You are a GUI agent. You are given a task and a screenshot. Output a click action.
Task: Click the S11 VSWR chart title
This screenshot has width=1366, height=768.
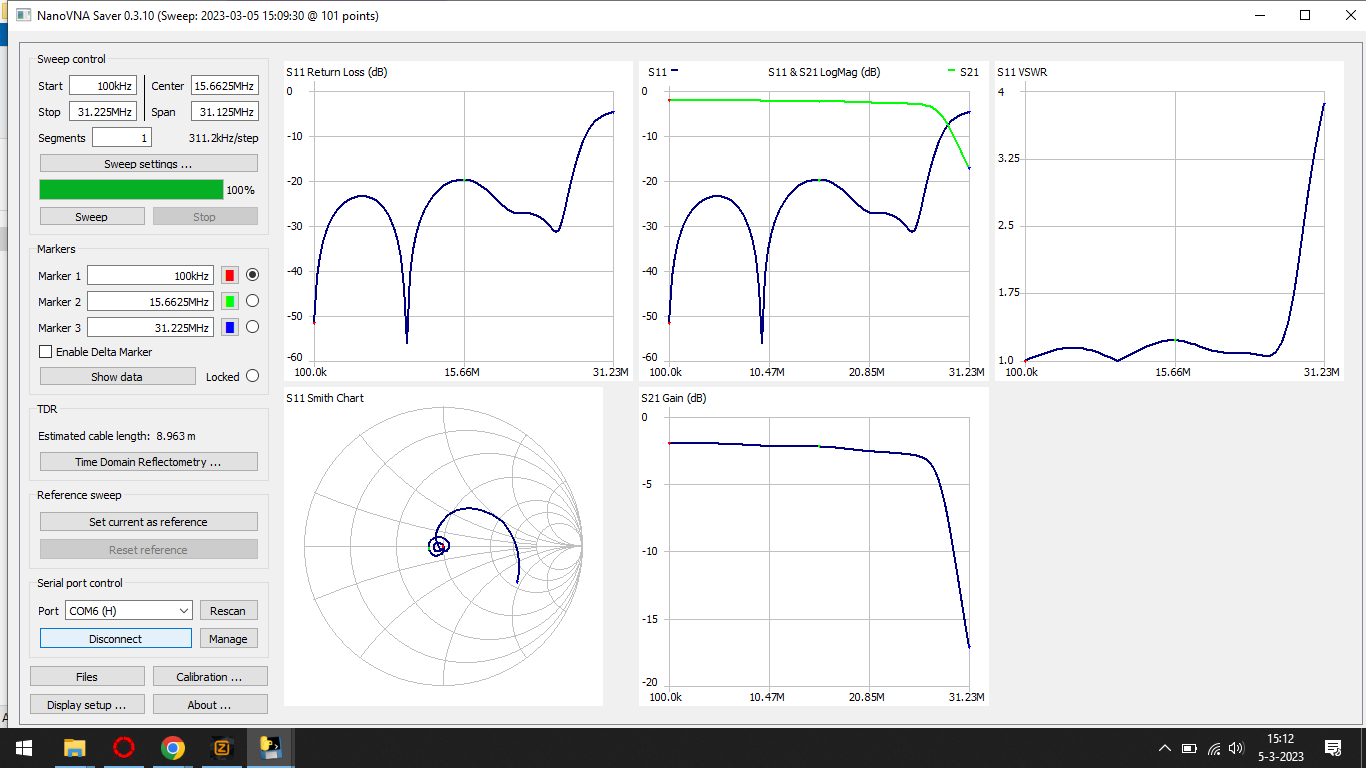point(1022,72)
